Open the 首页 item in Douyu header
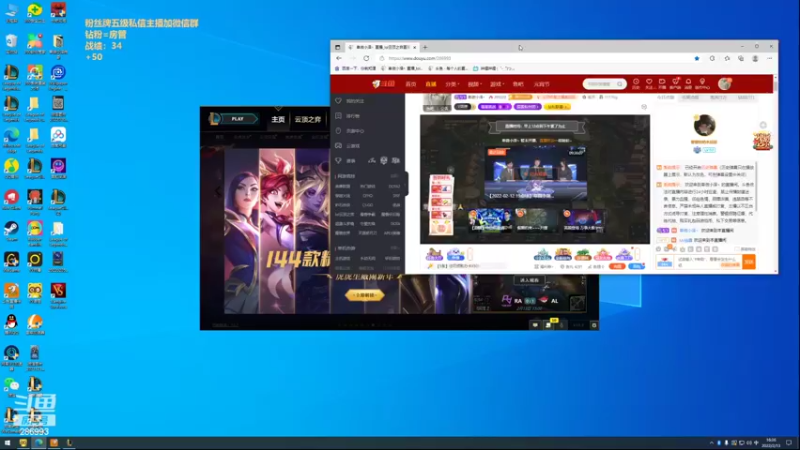 pos(411,84)
